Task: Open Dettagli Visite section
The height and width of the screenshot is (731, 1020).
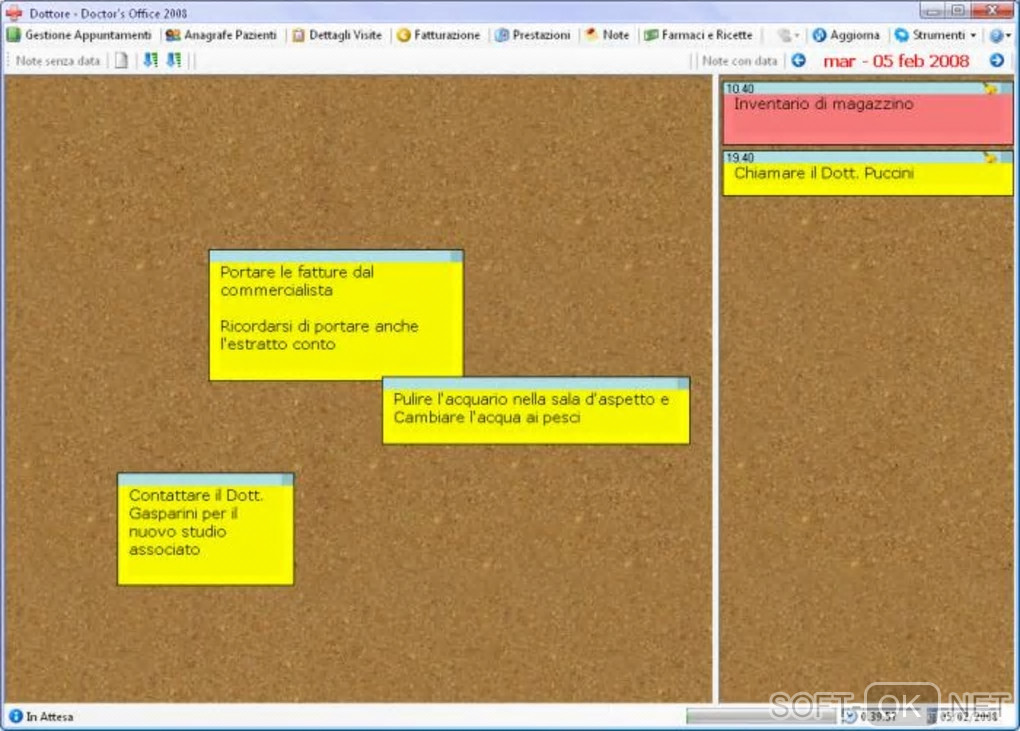Action: [337, 35]
